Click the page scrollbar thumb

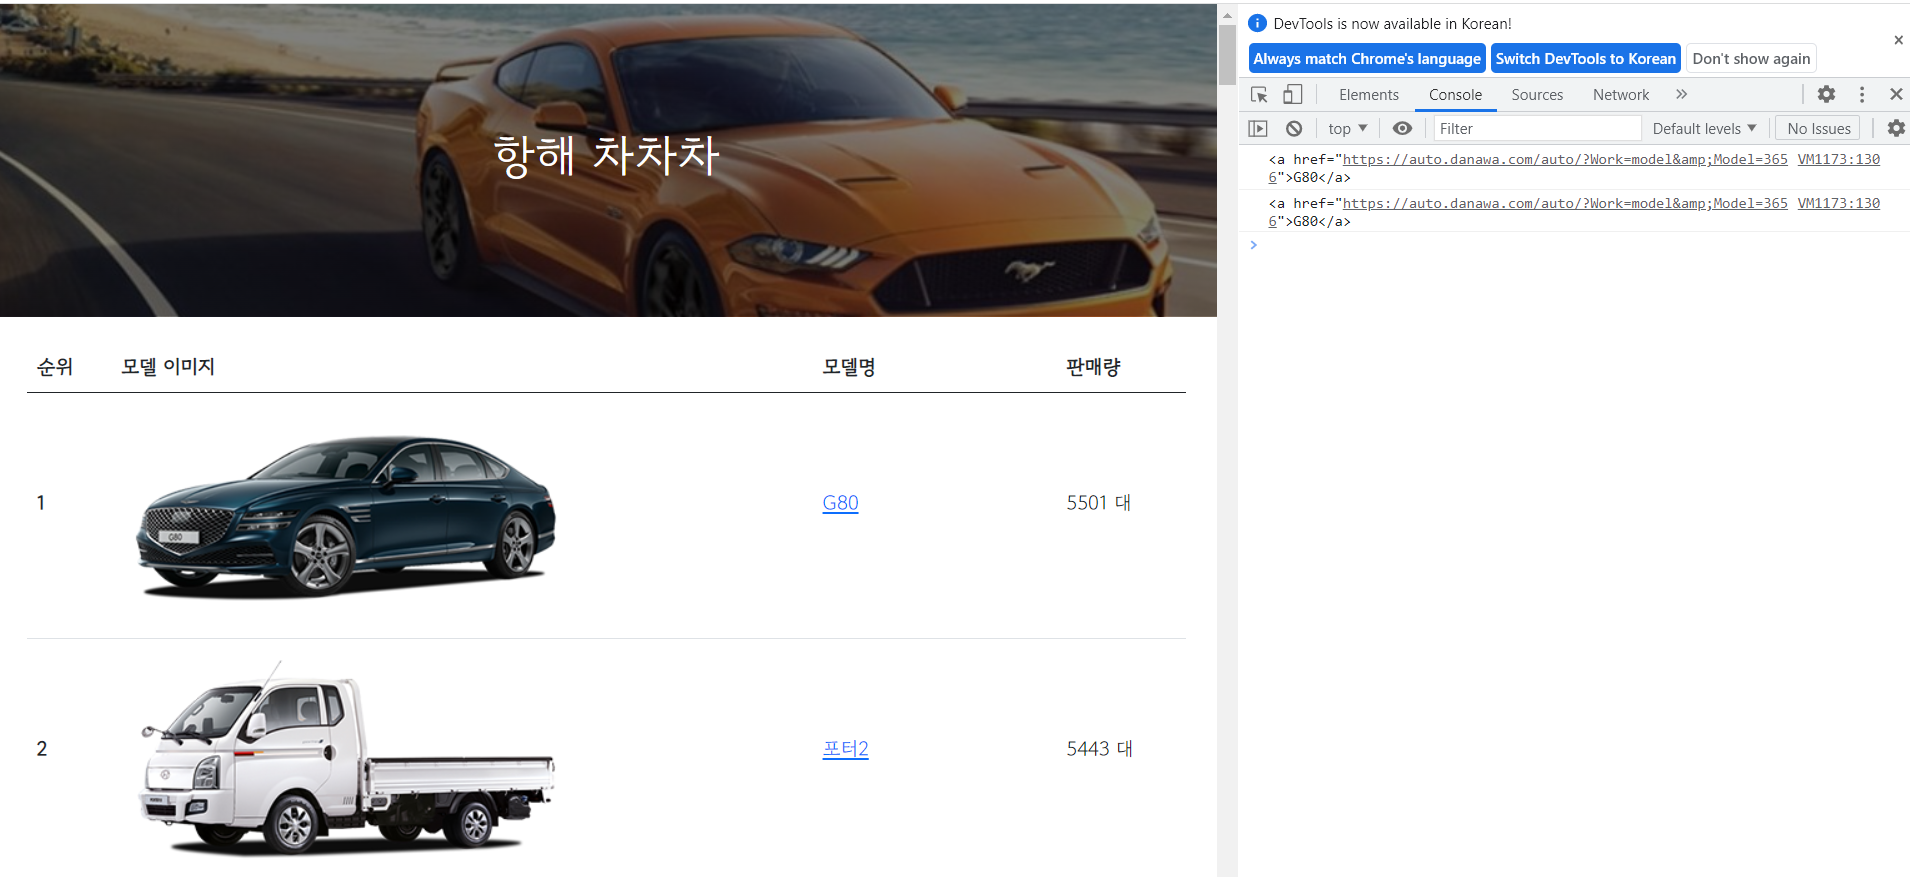coord(1227,55)
